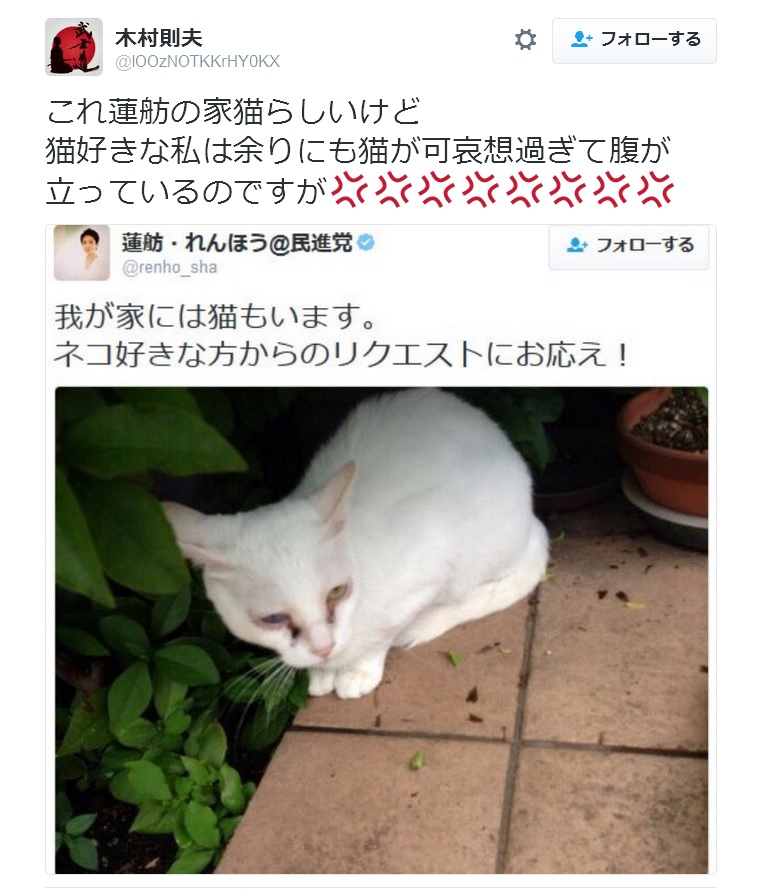This screenshot has width=762, height=889.
Task: Click the quoted text 我が家には猫もいます。
Action: click(x=215, y=316)
